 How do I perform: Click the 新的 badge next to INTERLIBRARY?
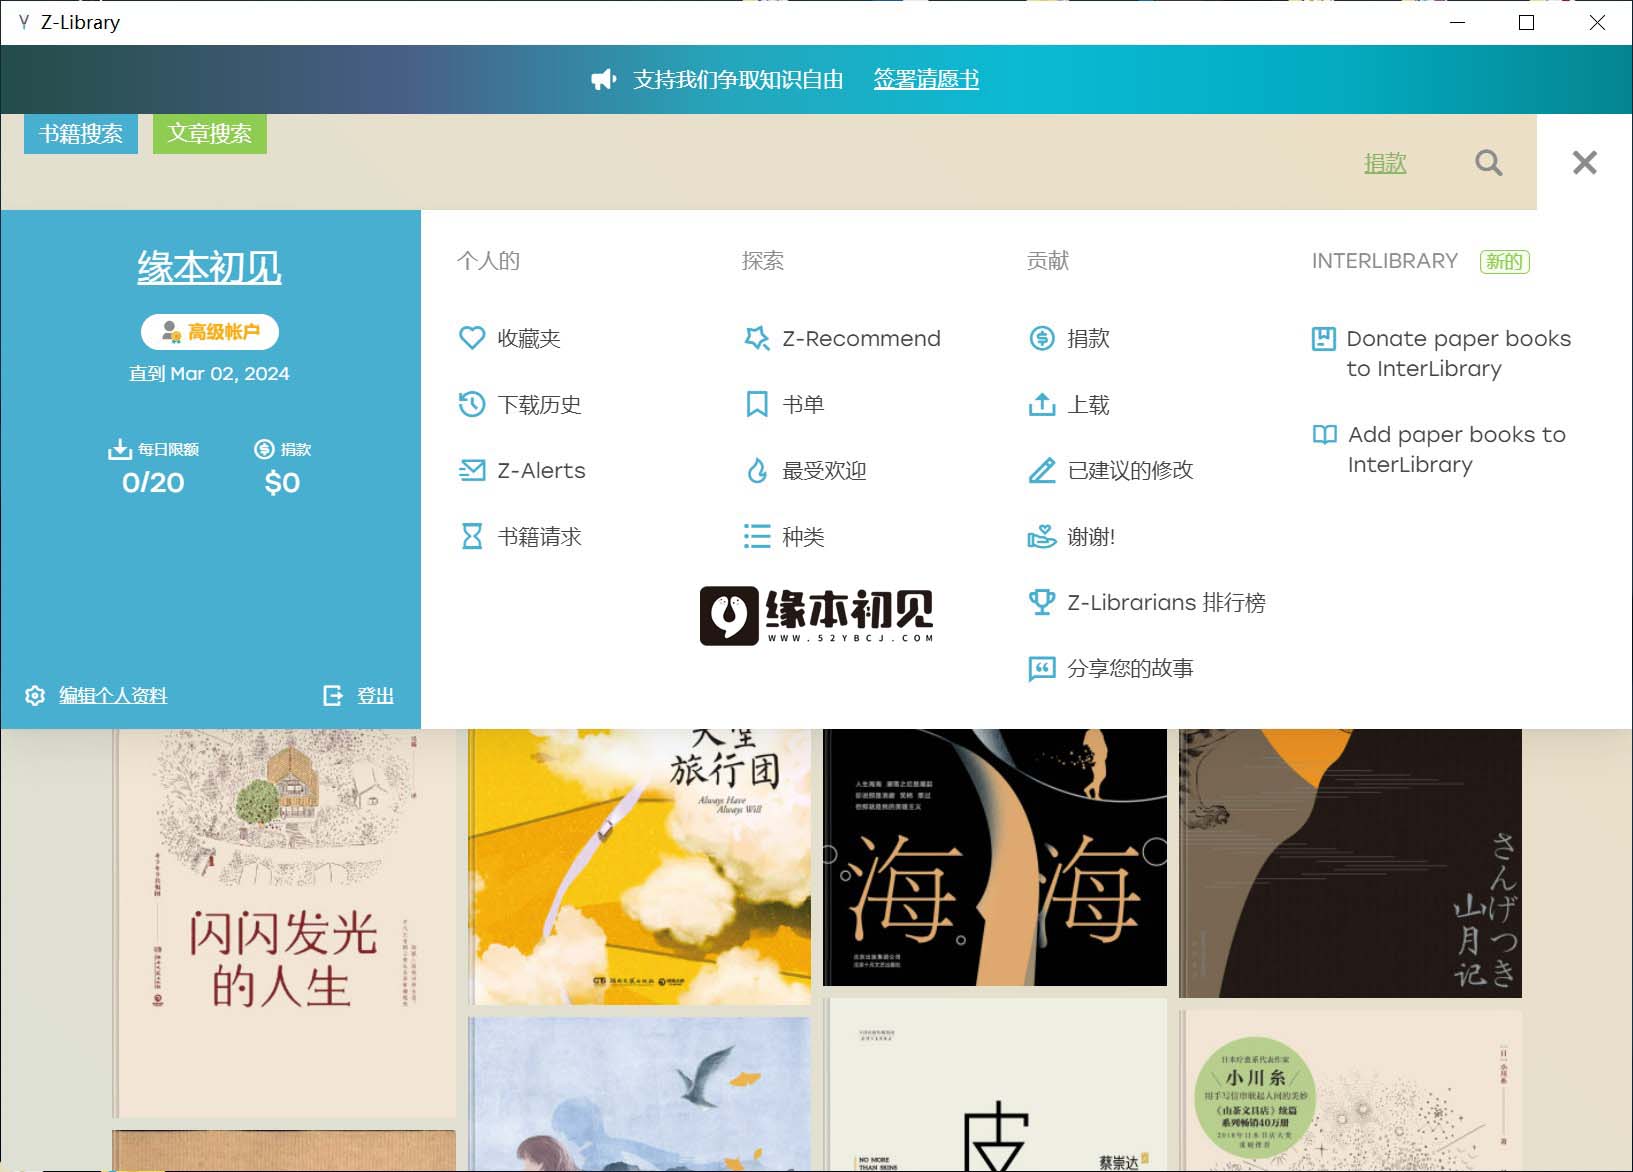click(x=1504, y=261)
